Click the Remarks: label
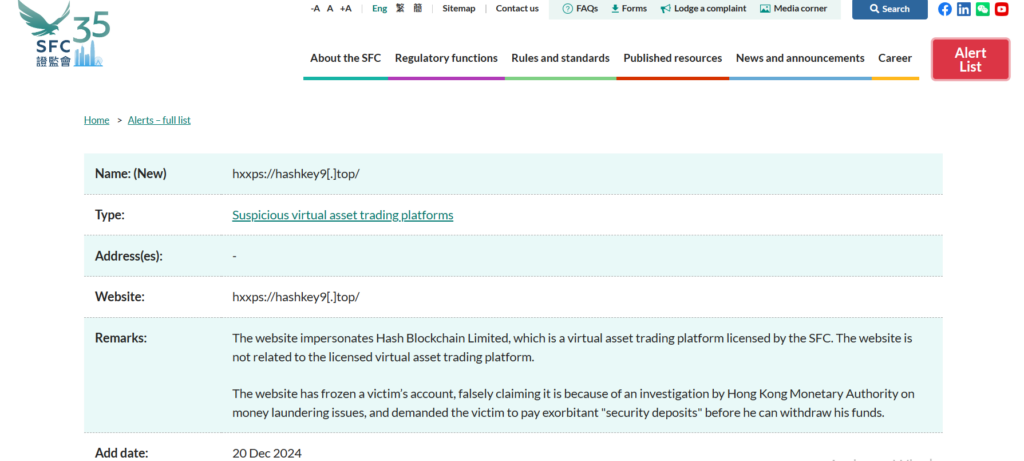Viewport: 1024px width, 461px height. 121,338
